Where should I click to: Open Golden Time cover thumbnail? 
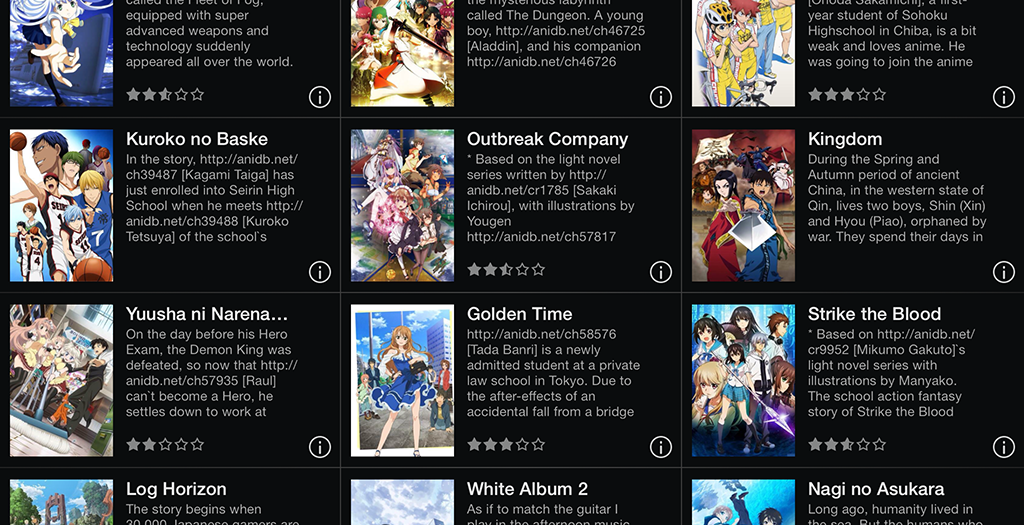coord(402,380)
